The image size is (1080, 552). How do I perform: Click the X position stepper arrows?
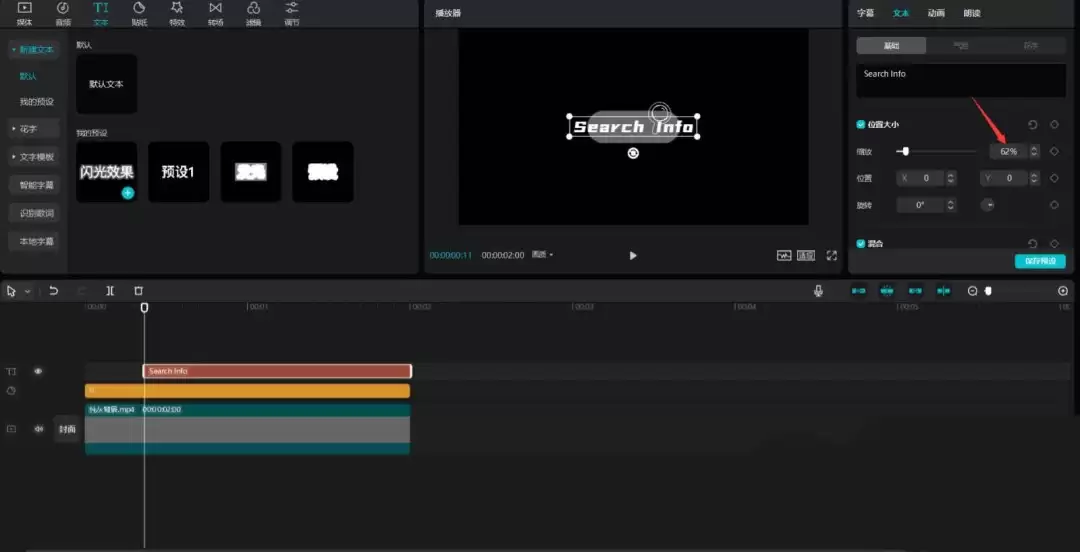[951, 178]
